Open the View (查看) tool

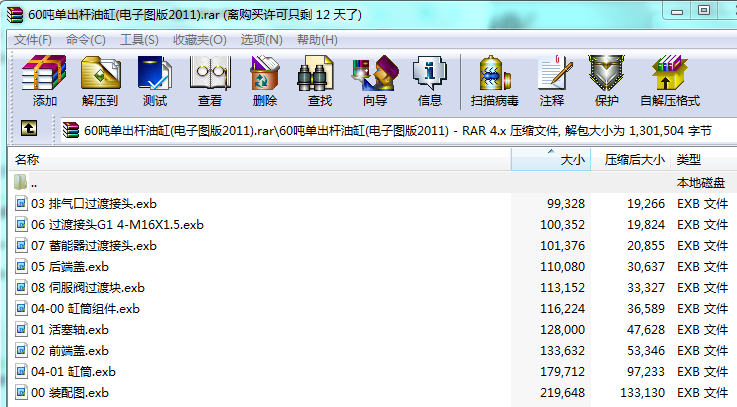point(210,80)
